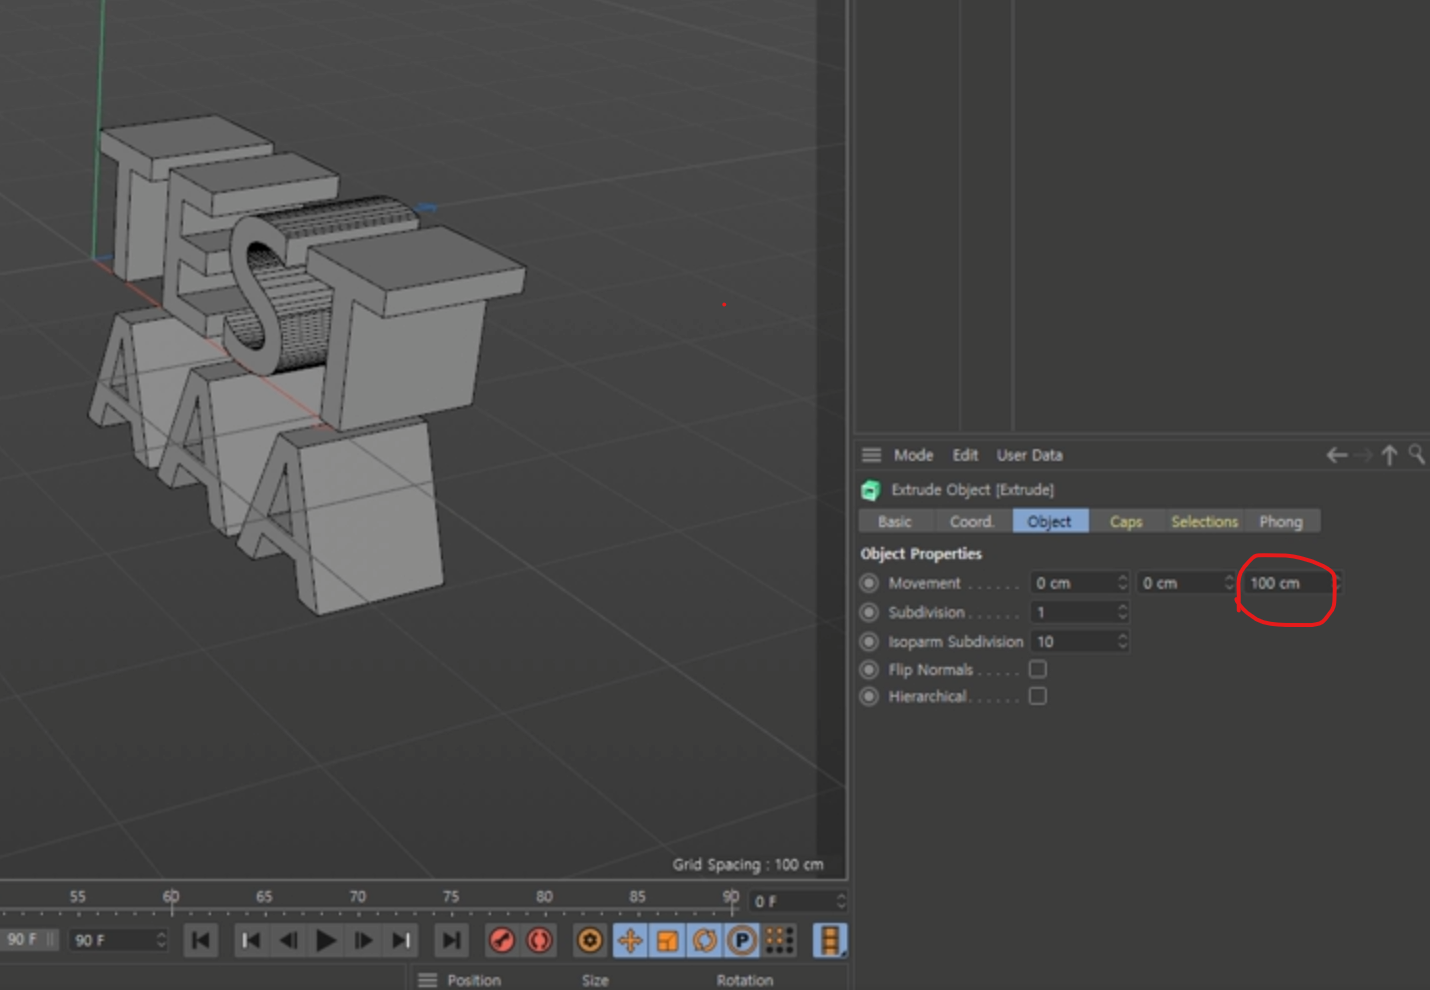Click stepper arrows of second Movement field
The image size is (1430, 990).
click(x=1230, y=583)
